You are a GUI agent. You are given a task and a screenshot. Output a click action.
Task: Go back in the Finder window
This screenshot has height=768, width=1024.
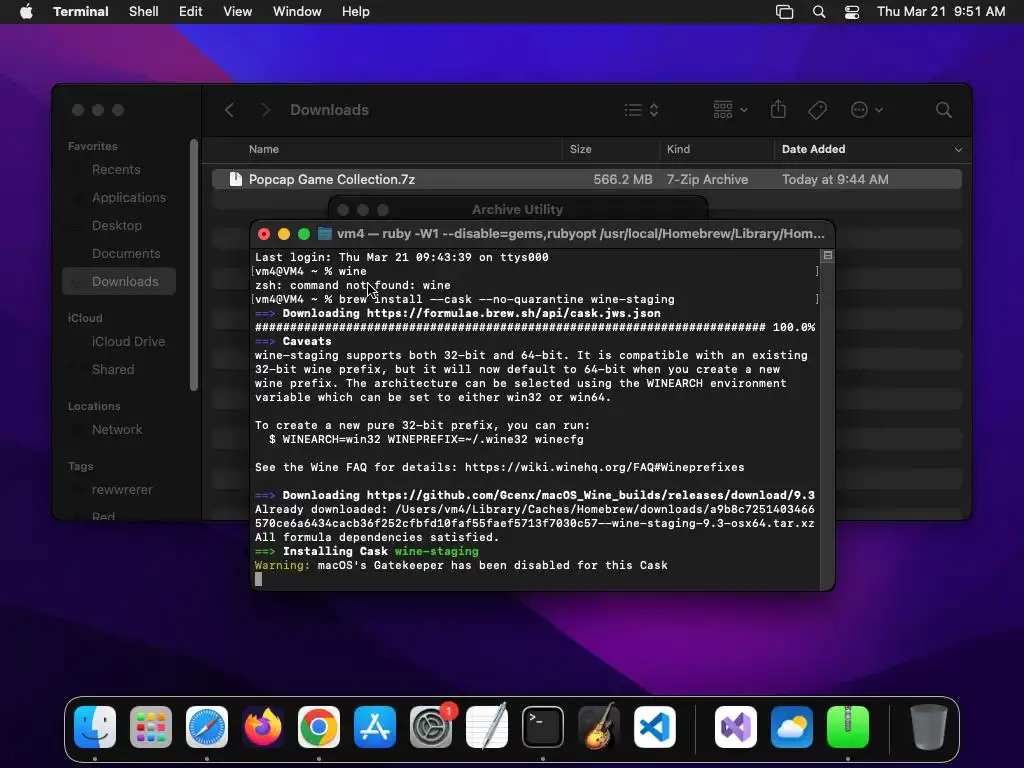pos(229,110)
